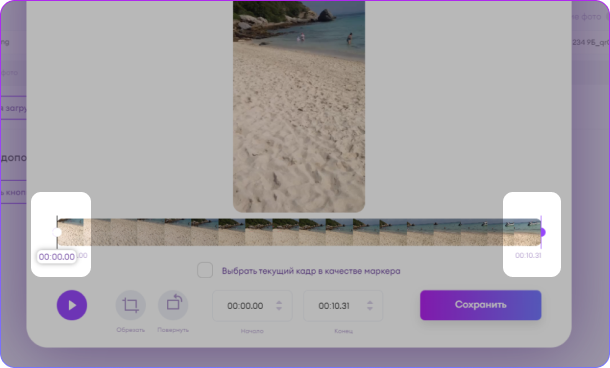Viewport: 610px width, 368px height.
Task: Decrease start time with the down arrow
Action: click(279, 308)
